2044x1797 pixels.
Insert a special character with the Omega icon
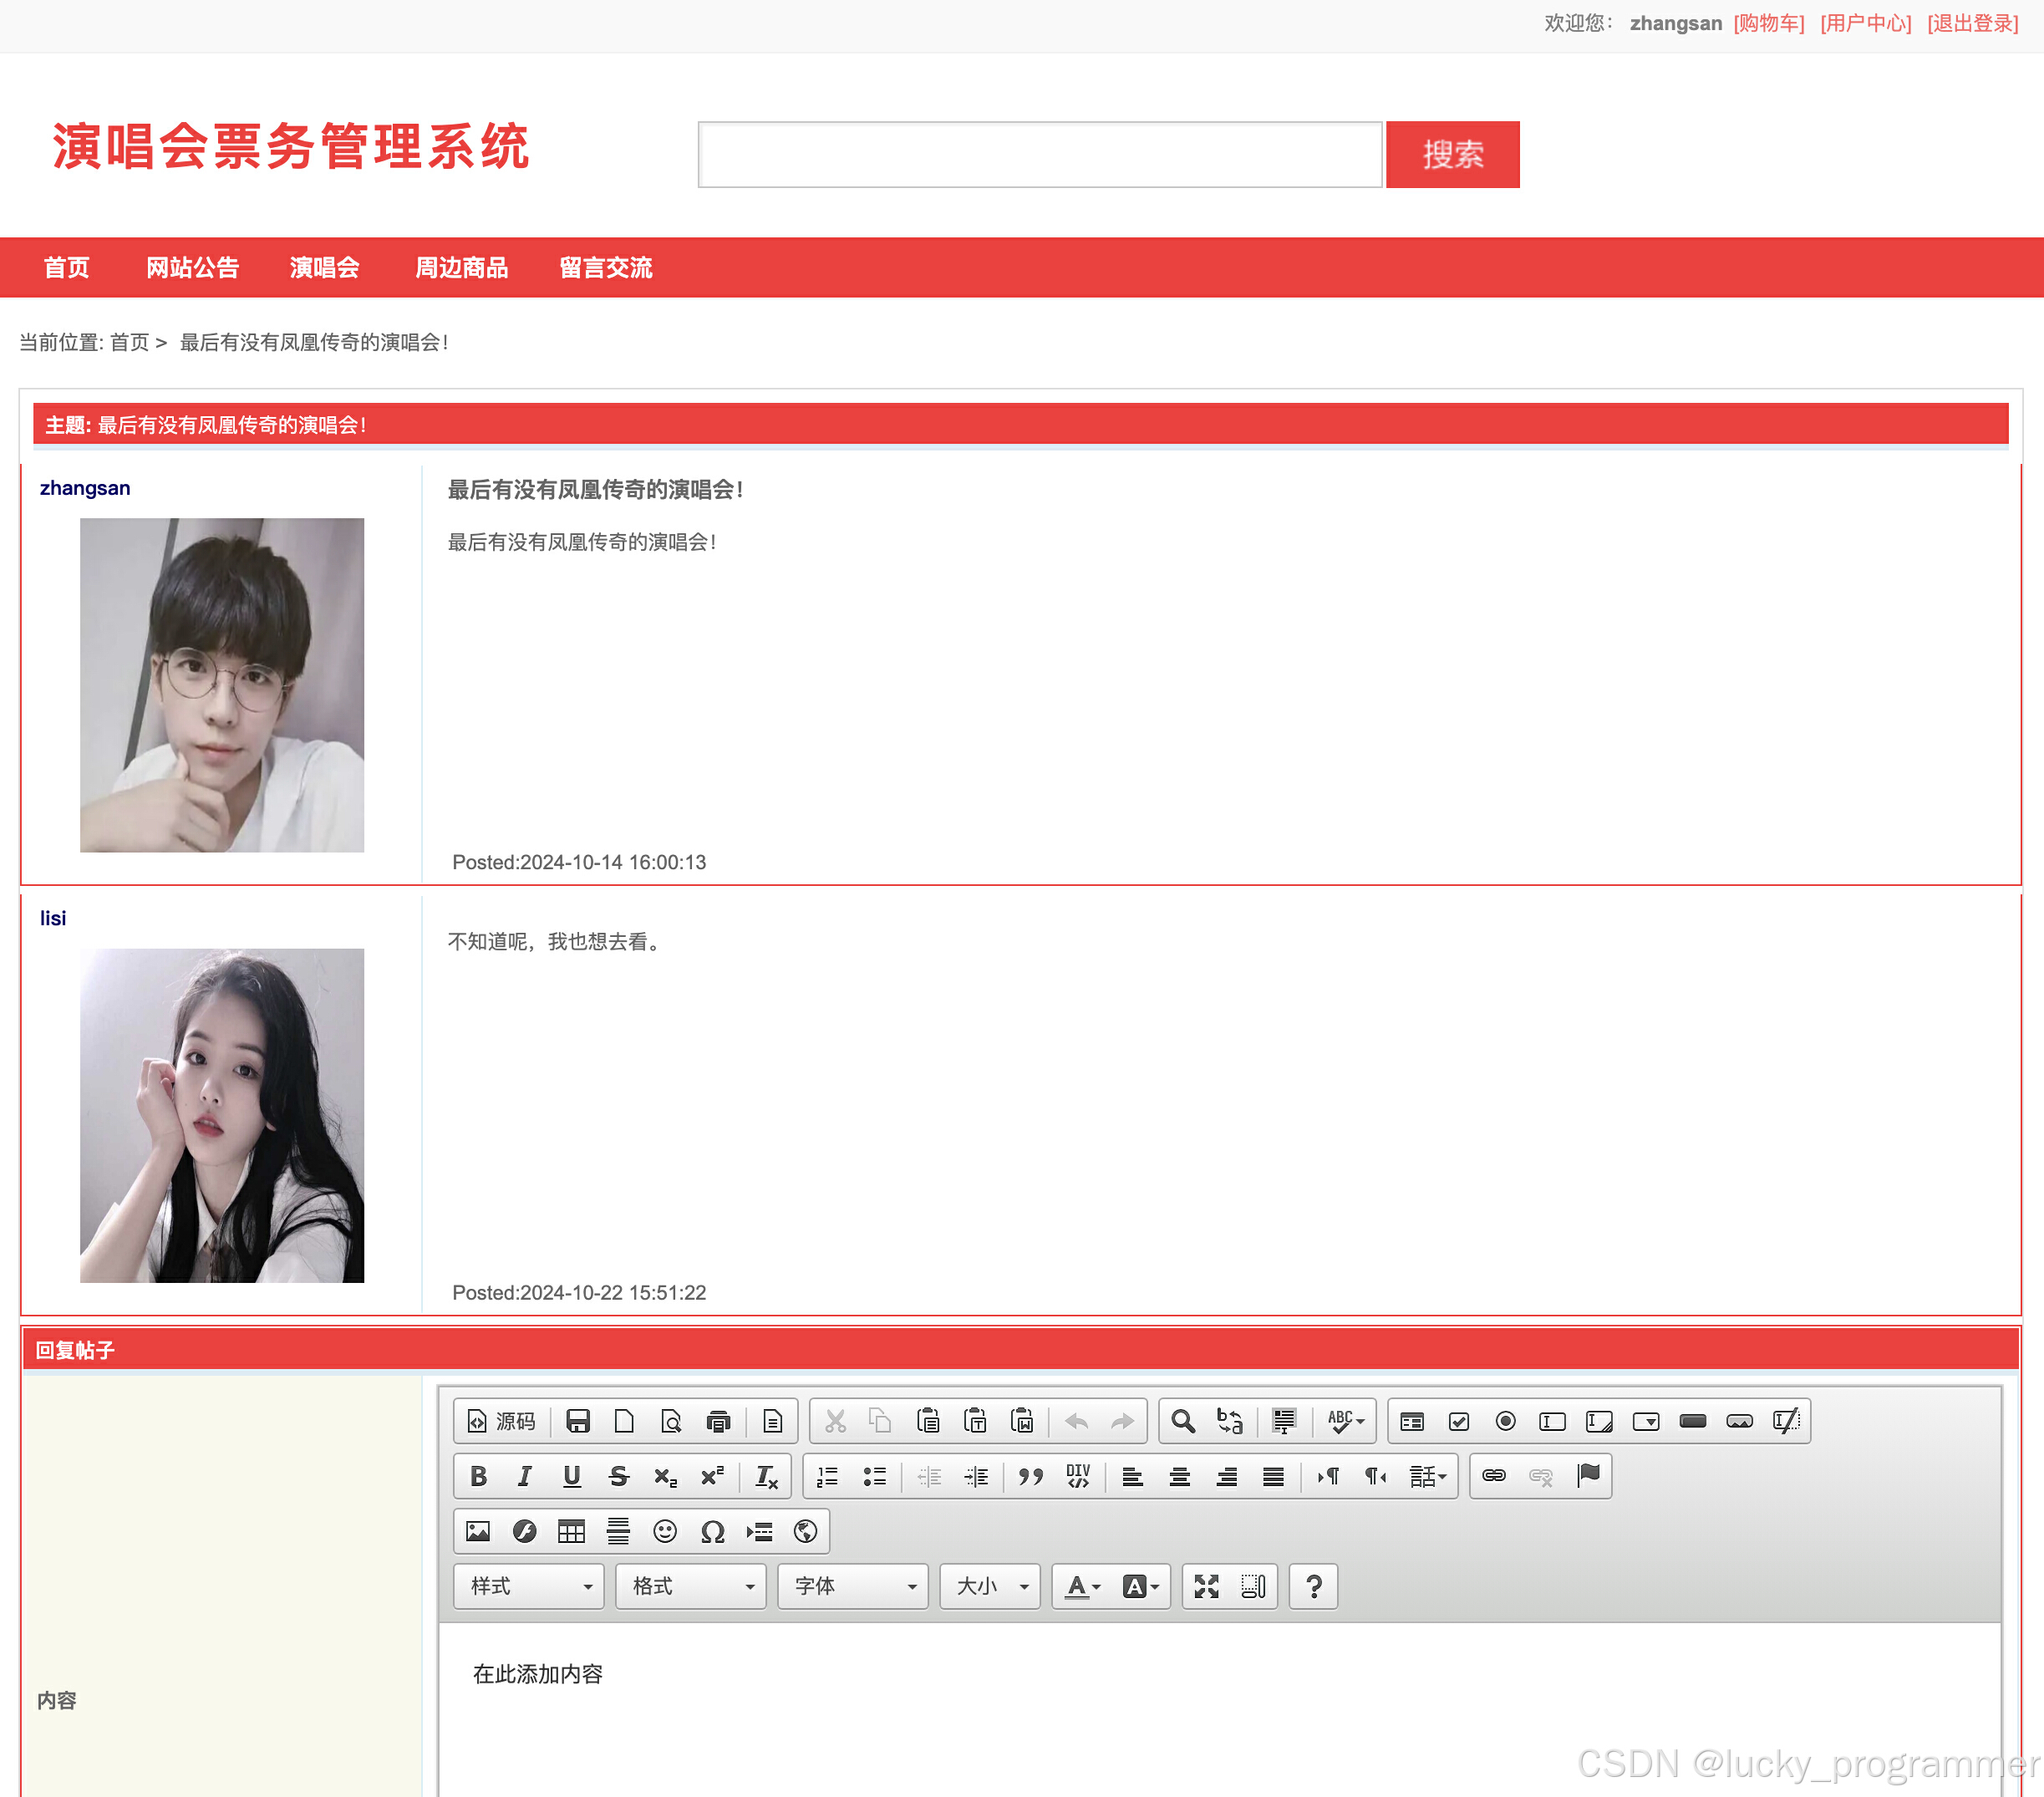(x=712, y=1531)
